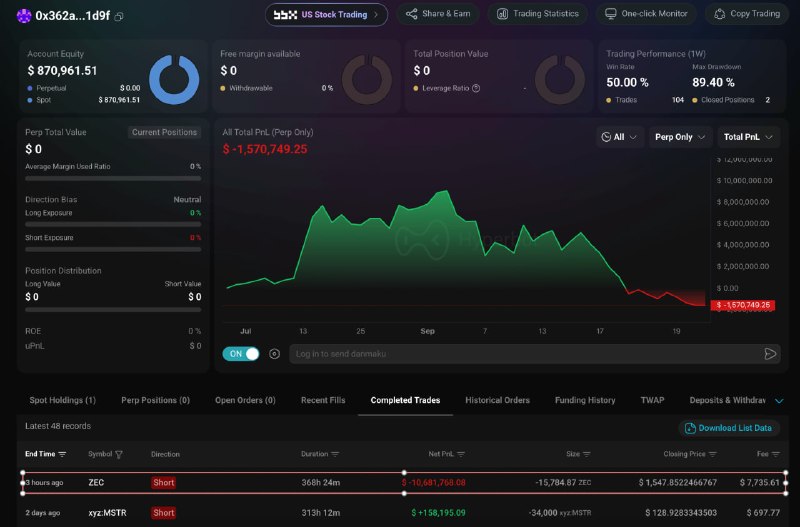Screen dimensions: 800x527
Task: Sort the Duration column
Action: coord(335,454)
